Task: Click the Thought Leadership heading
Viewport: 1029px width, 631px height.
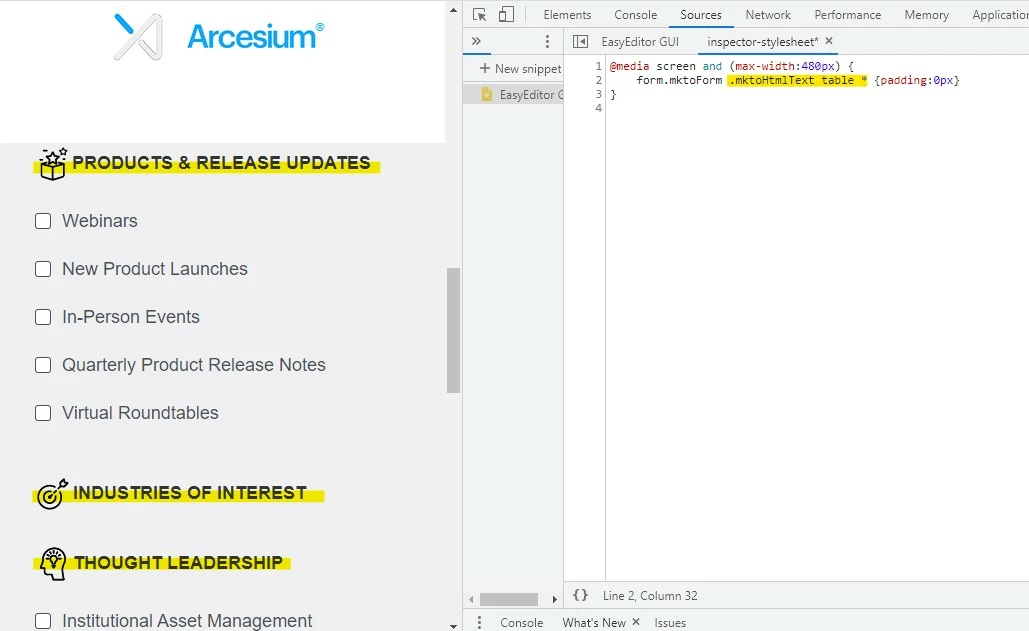Action: (178, 562)
